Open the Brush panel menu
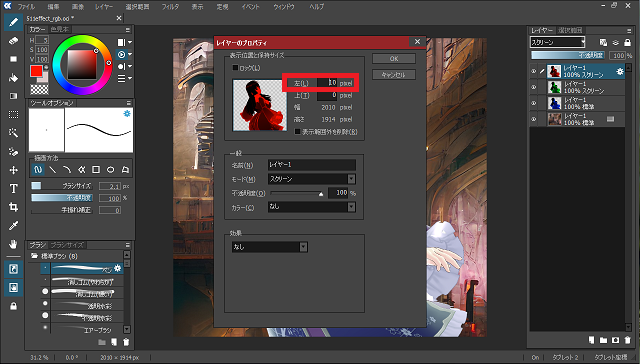 coord(128,245)
